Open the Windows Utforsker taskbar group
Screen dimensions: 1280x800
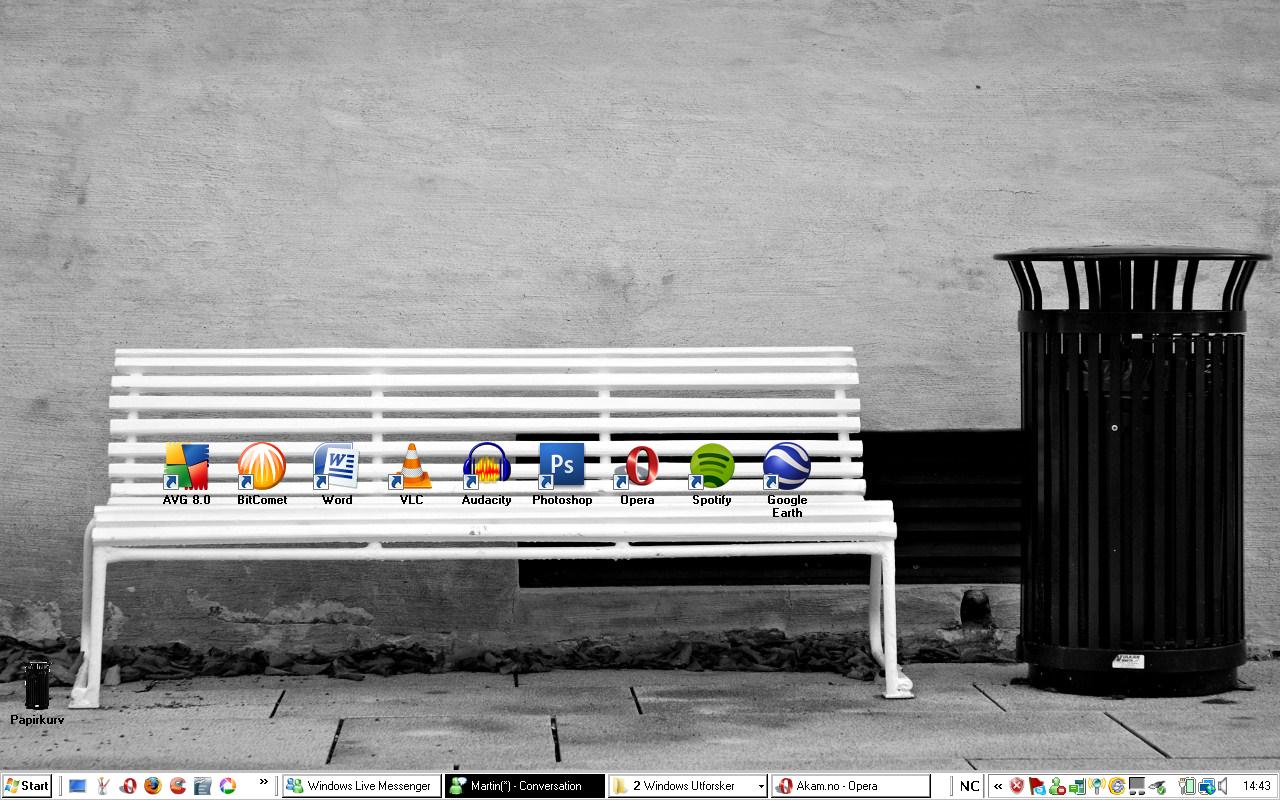[689, 786]
